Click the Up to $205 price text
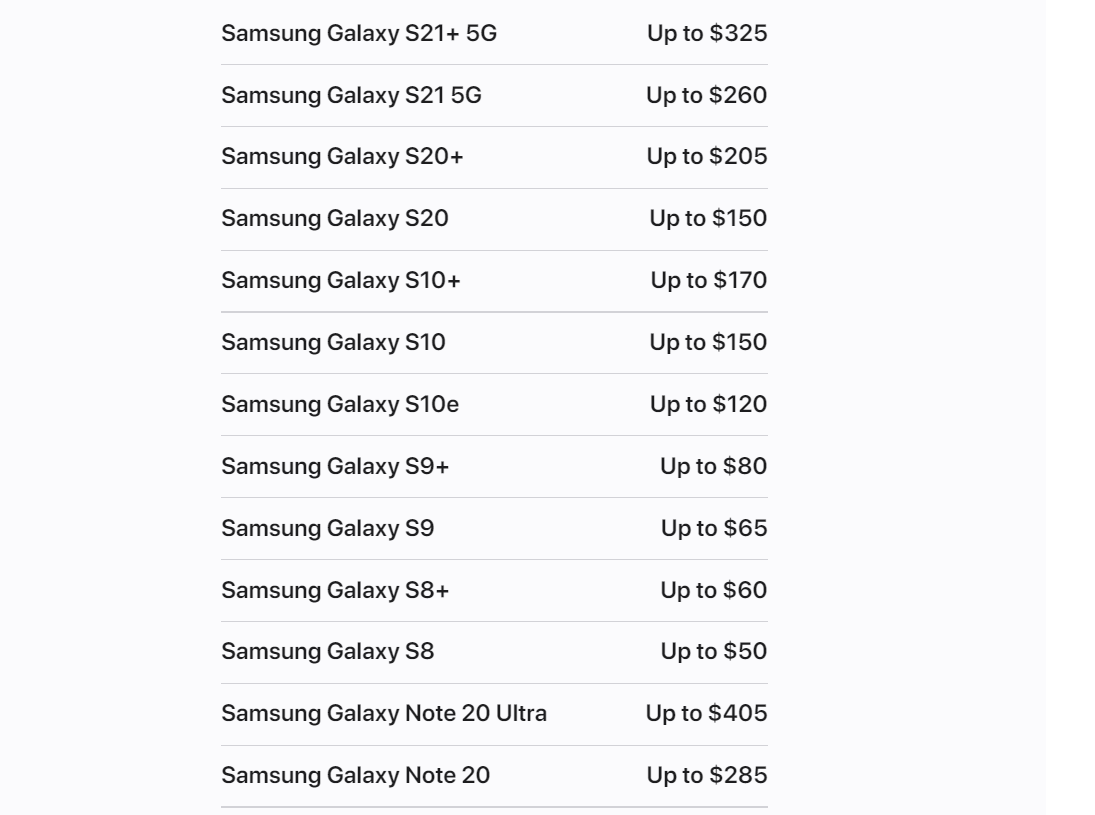Image resolution: width=1095 pixels, height=815 pixels. pos(706,157)
